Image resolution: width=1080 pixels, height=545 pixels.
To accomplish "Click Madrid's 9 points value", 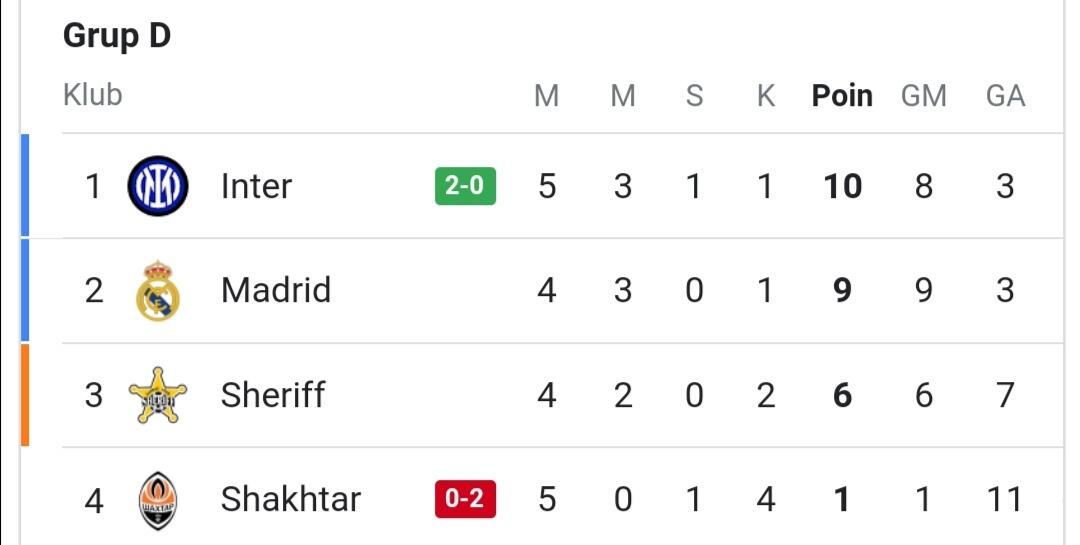I will (x=842, y=291).
